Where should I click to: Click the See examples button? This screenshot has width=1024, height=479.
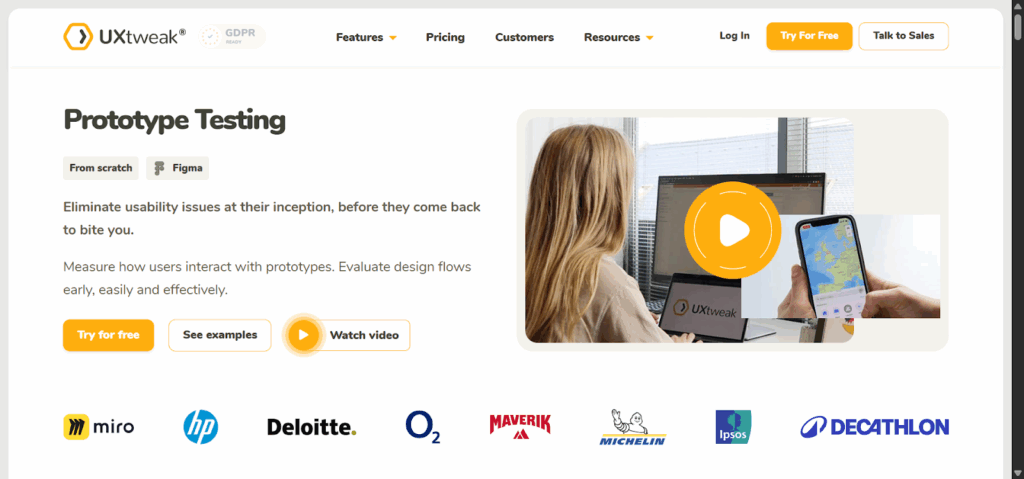point(219,335)
